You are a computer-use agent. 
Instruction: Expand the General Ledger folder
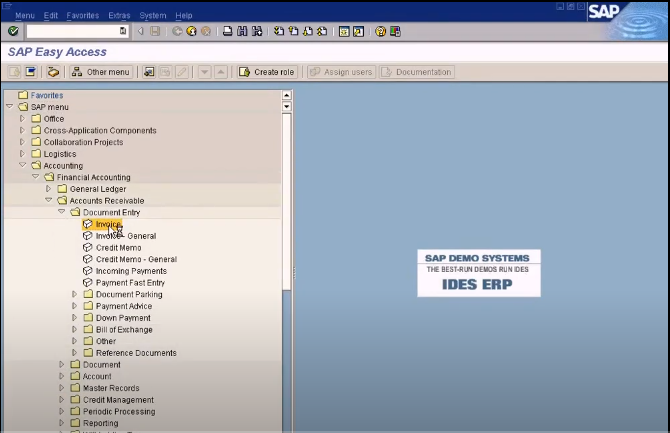[x=48, y=189]
